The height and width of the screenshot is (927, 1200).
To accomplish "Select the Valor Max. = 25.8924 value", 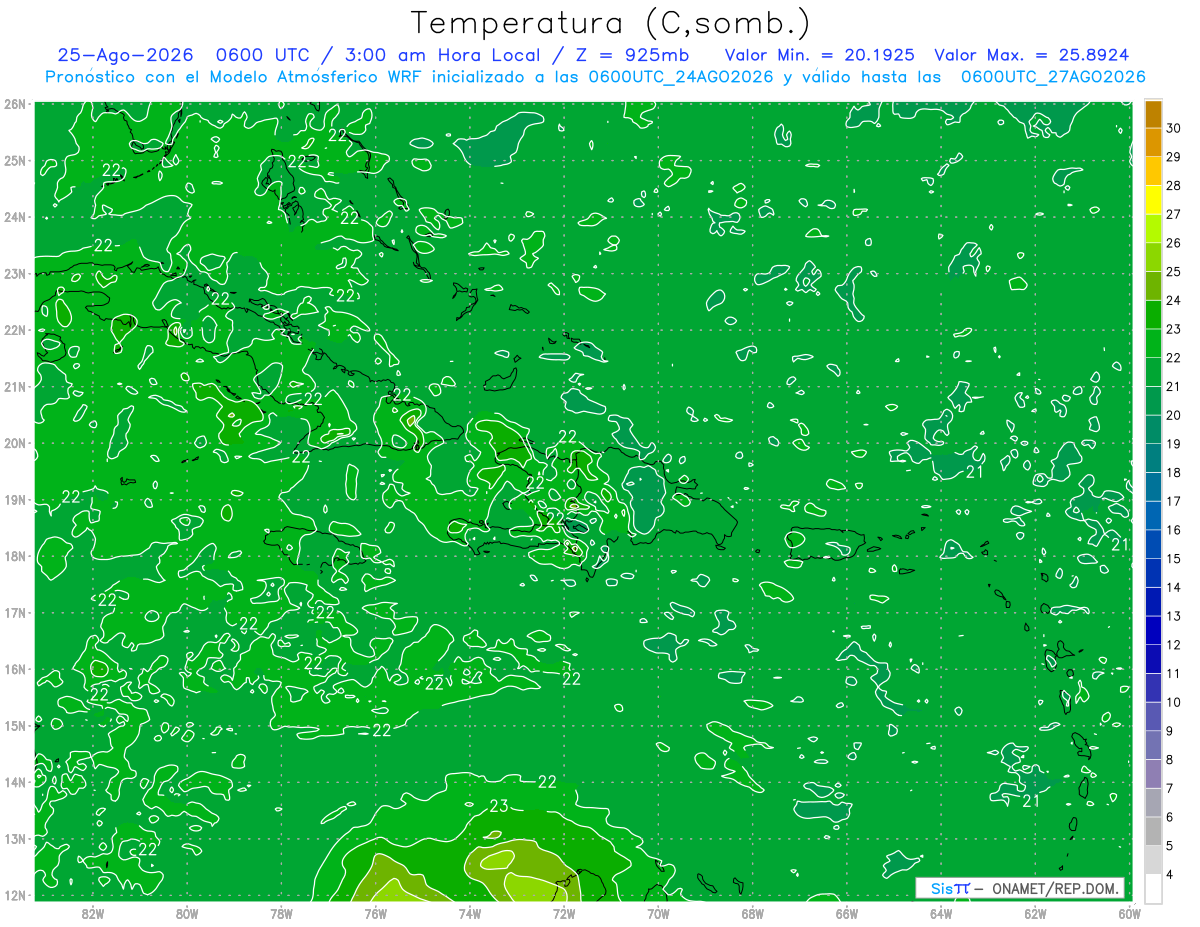I will (1032, 55).
